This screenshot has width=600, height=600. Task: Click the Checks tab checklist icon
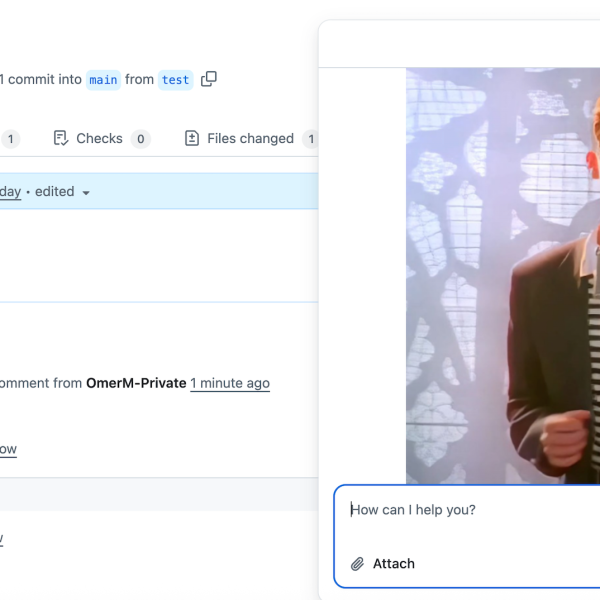point(61,139)
